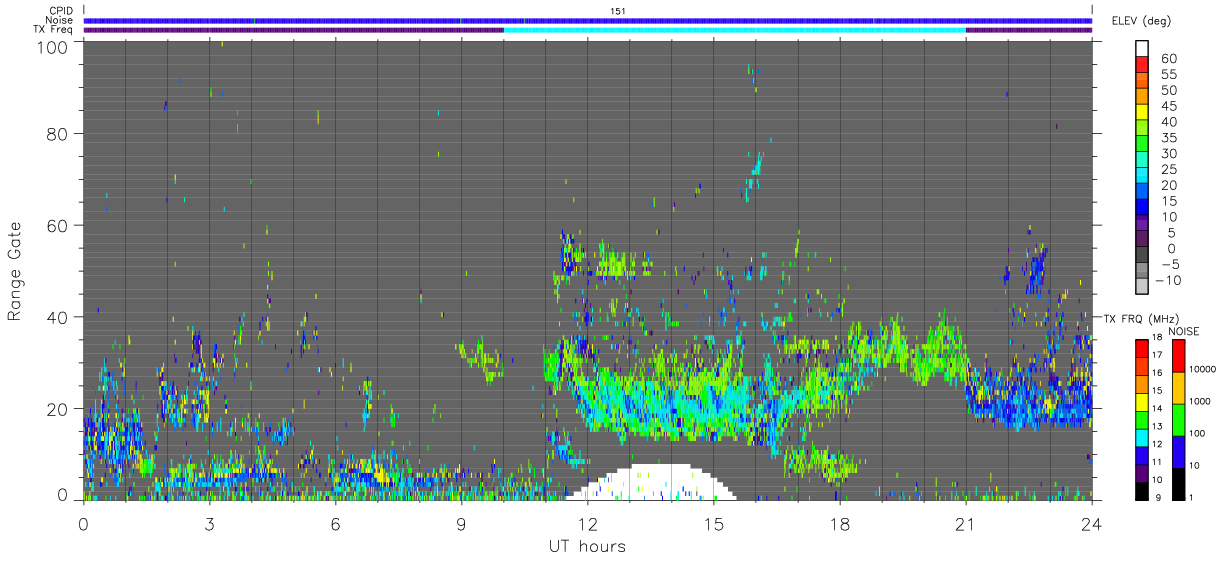Click the 'CPID' label at top left

60,11
